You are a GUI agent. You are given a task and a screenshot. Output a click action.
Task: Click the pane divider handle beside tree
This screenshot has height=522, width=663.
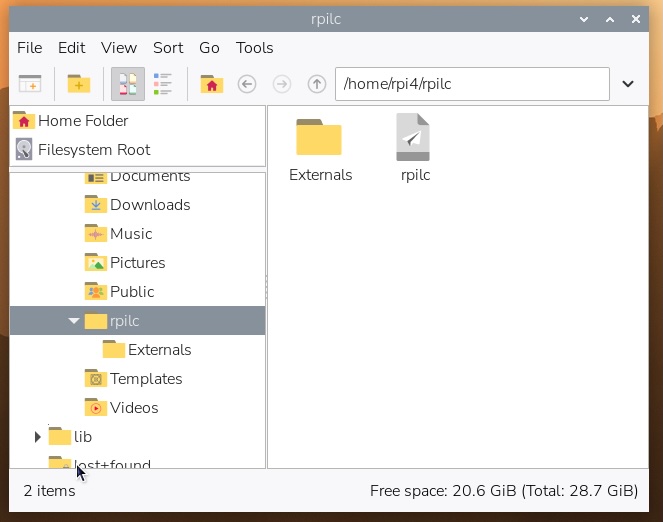(266, 288)
